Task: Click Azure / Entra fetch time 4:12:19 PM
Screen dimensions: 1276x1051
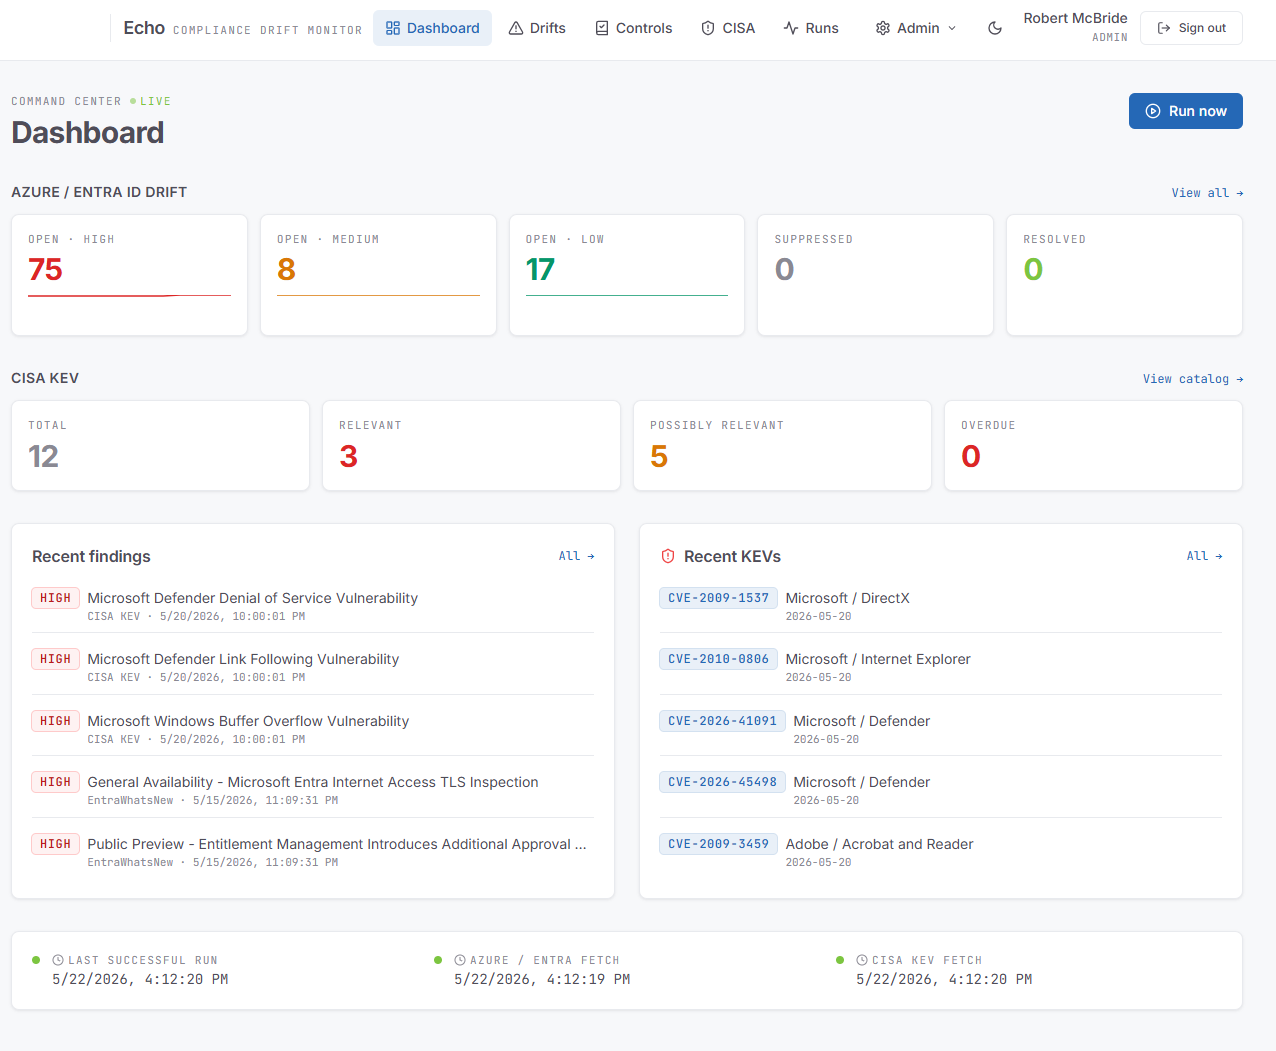Action: [x=542, y=980]
